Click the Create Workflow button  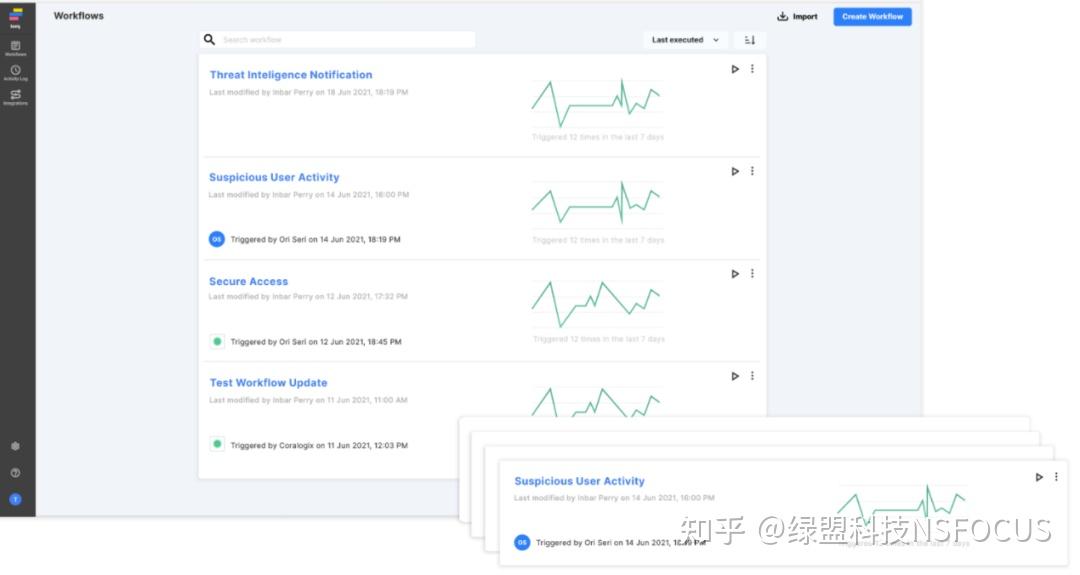pos(872,17)
